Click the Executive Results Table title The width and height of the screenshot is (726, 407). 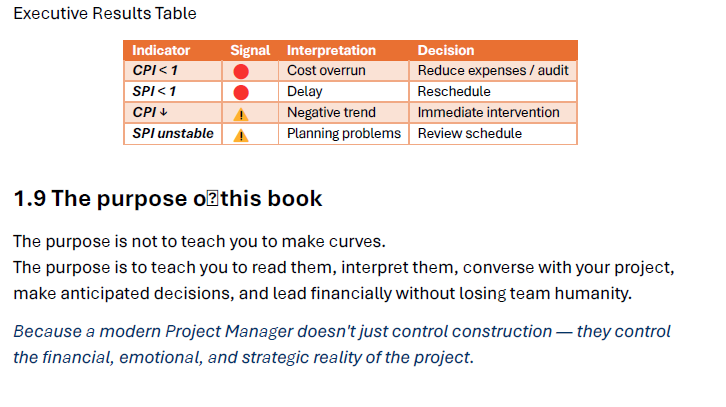[x=105, y=13]
